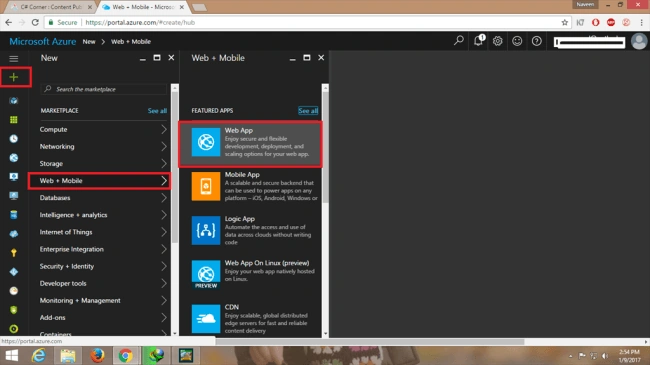Viewport: 650px width, 365px height.
Task: Open the hamburger menu in the sidebar
Action: [x=14, y=58]
